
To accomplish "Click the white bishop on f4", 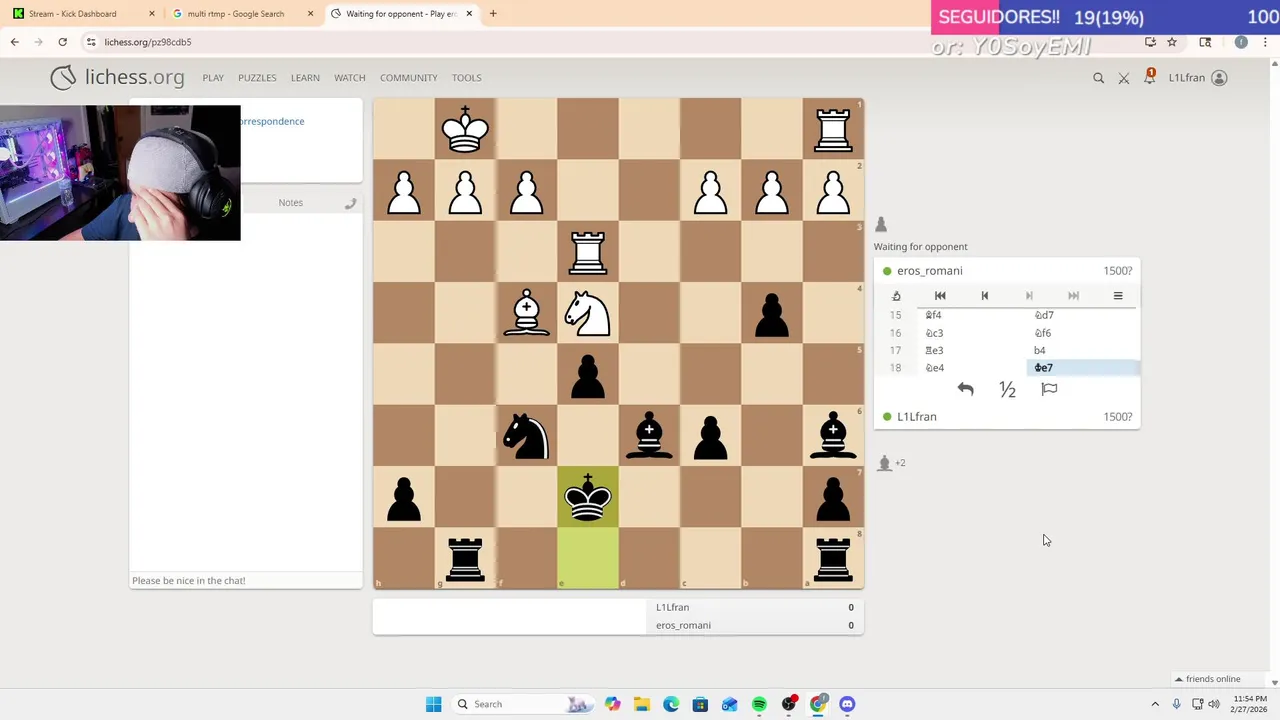I will [x=527, y=313].
